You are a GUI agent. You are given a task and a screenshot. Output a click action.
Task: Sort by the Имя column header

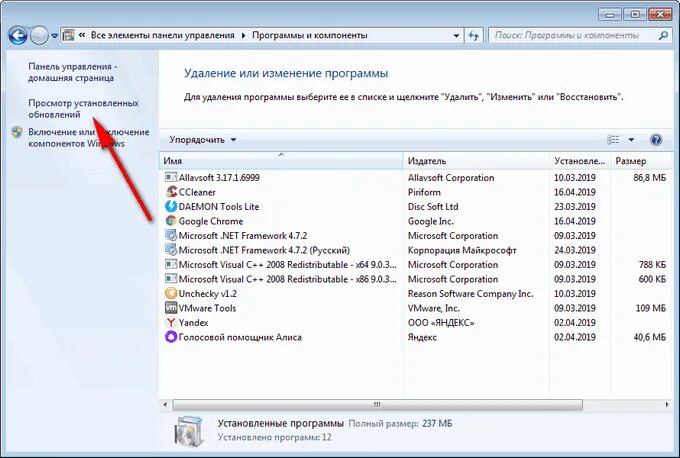(x=281, y=161)
